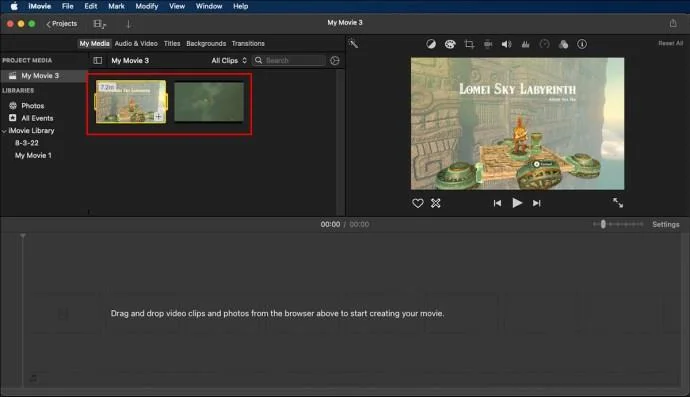Click the clip search field
The height and width of the screenshot is (397, 690).
[x=289, y=60]
